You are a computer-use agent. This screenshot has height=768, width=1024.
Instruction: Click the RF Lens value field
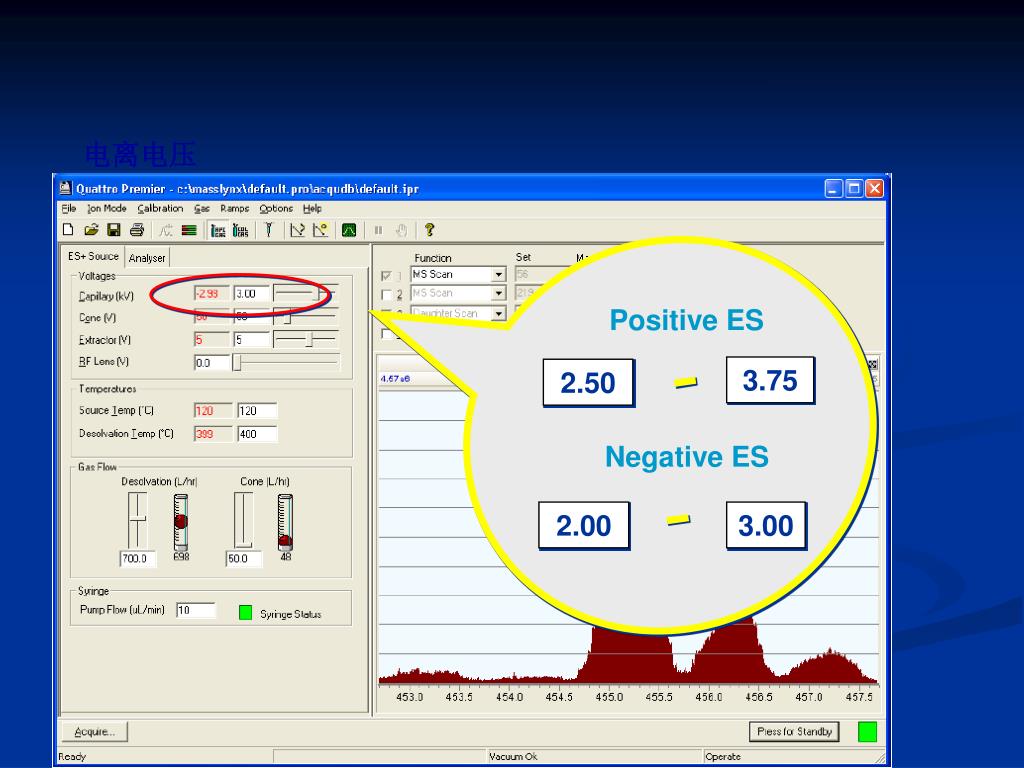tap(212, 363)
